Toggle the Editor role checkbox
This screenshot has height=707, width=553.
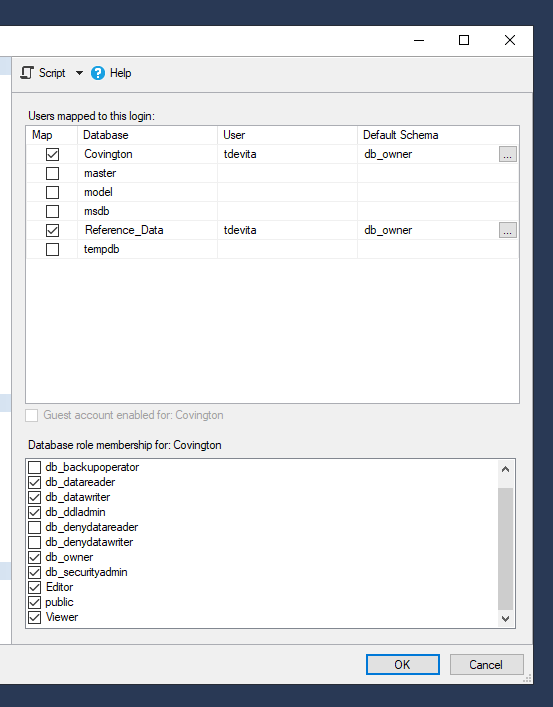tap(34, 587)
